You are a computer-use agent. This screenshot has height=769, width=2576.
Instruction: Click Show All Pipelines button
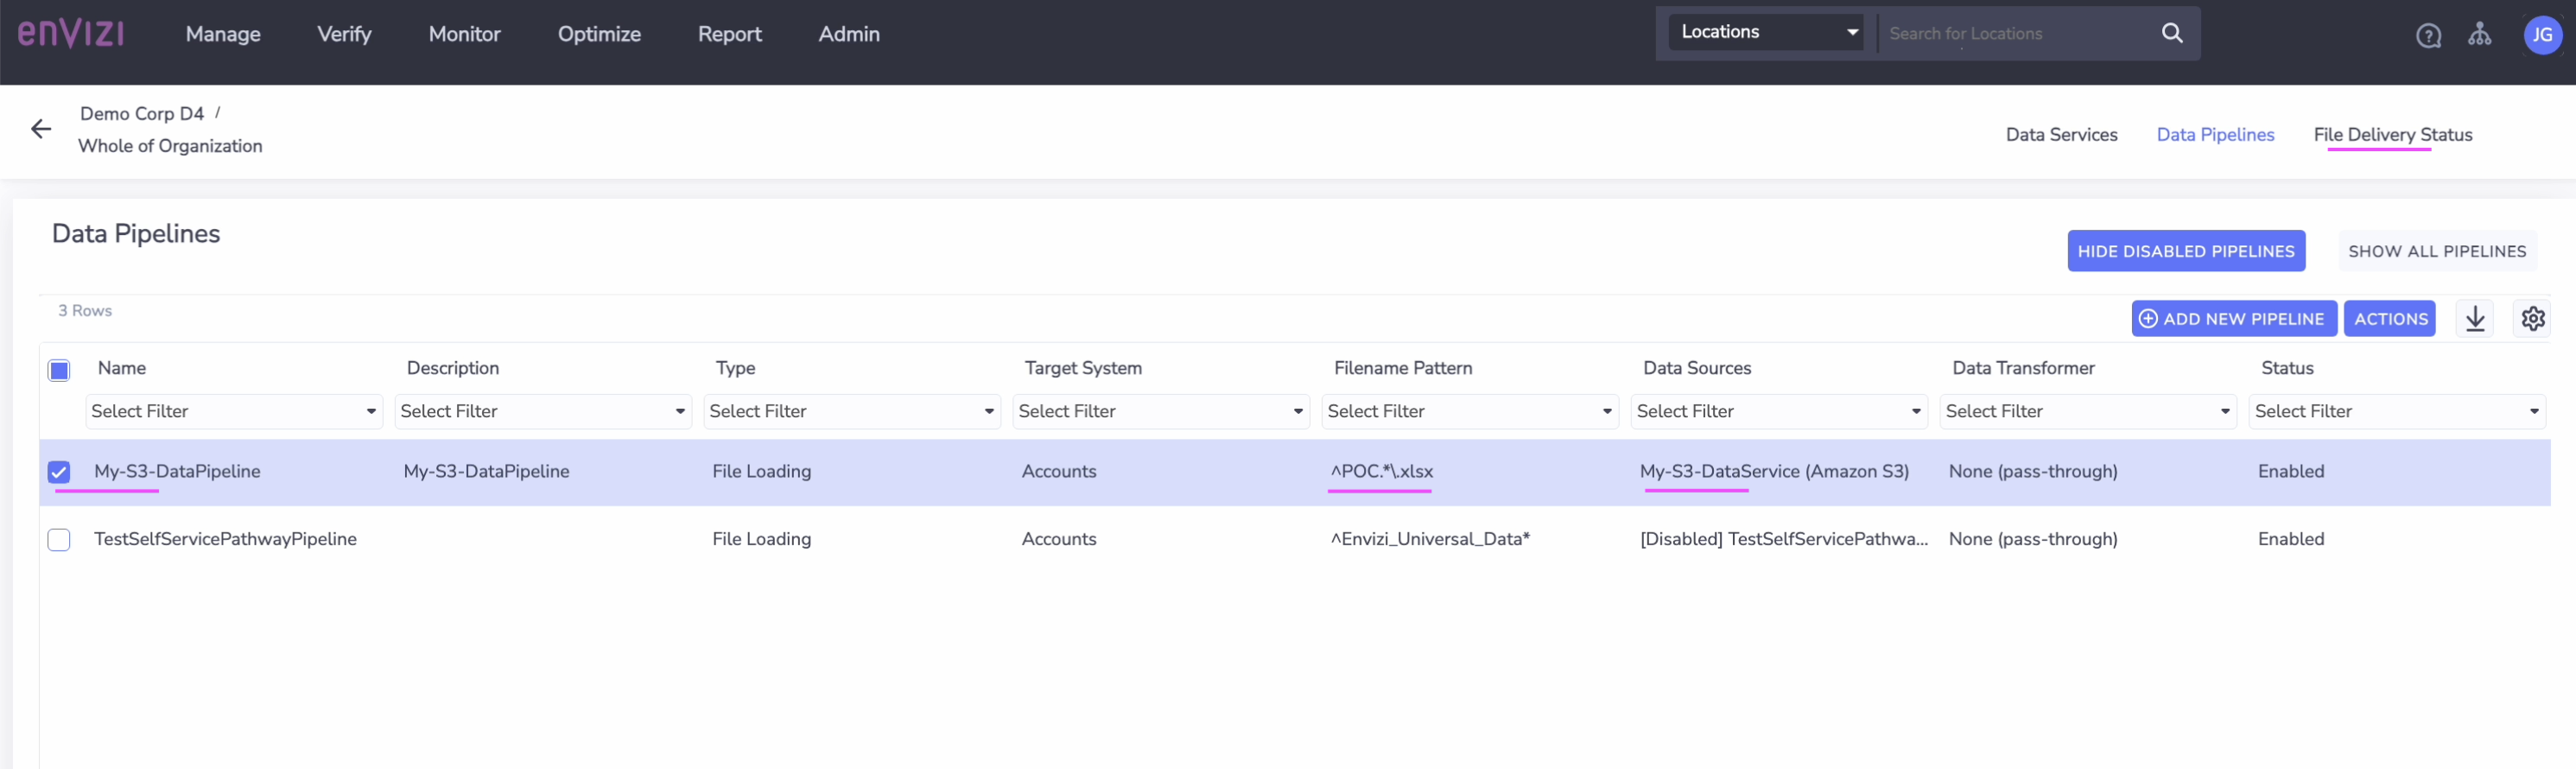tap(2436, 251)
